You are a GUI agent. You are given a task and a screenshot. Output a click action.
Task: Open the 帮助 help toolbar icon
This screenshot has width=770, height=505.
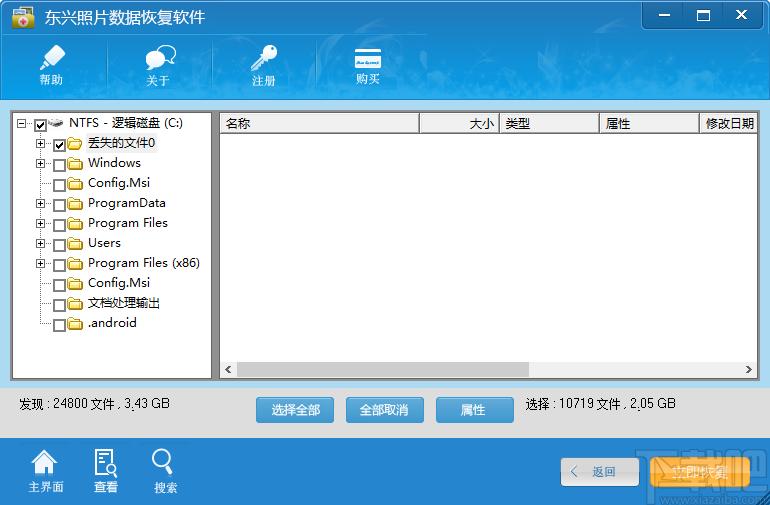52,65
